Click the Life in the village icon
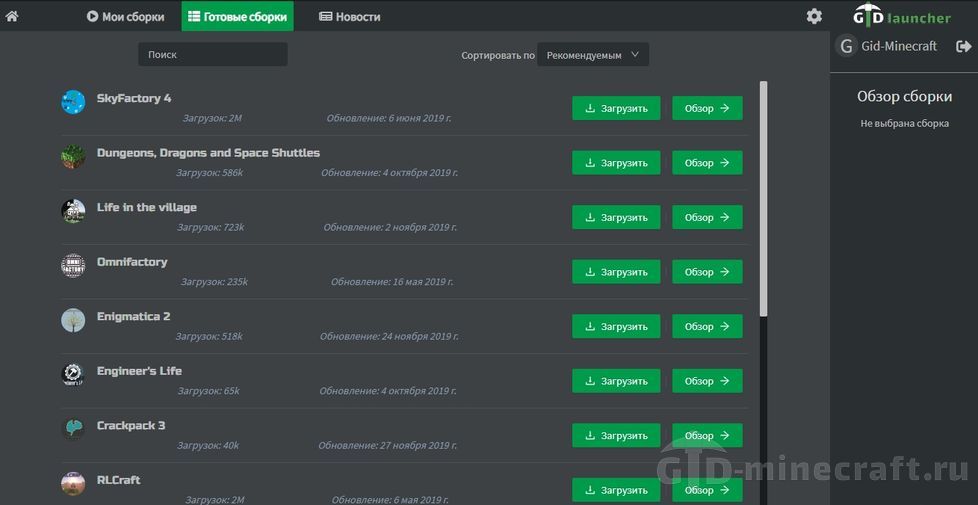978x505 pixels. tap(73, 211)
